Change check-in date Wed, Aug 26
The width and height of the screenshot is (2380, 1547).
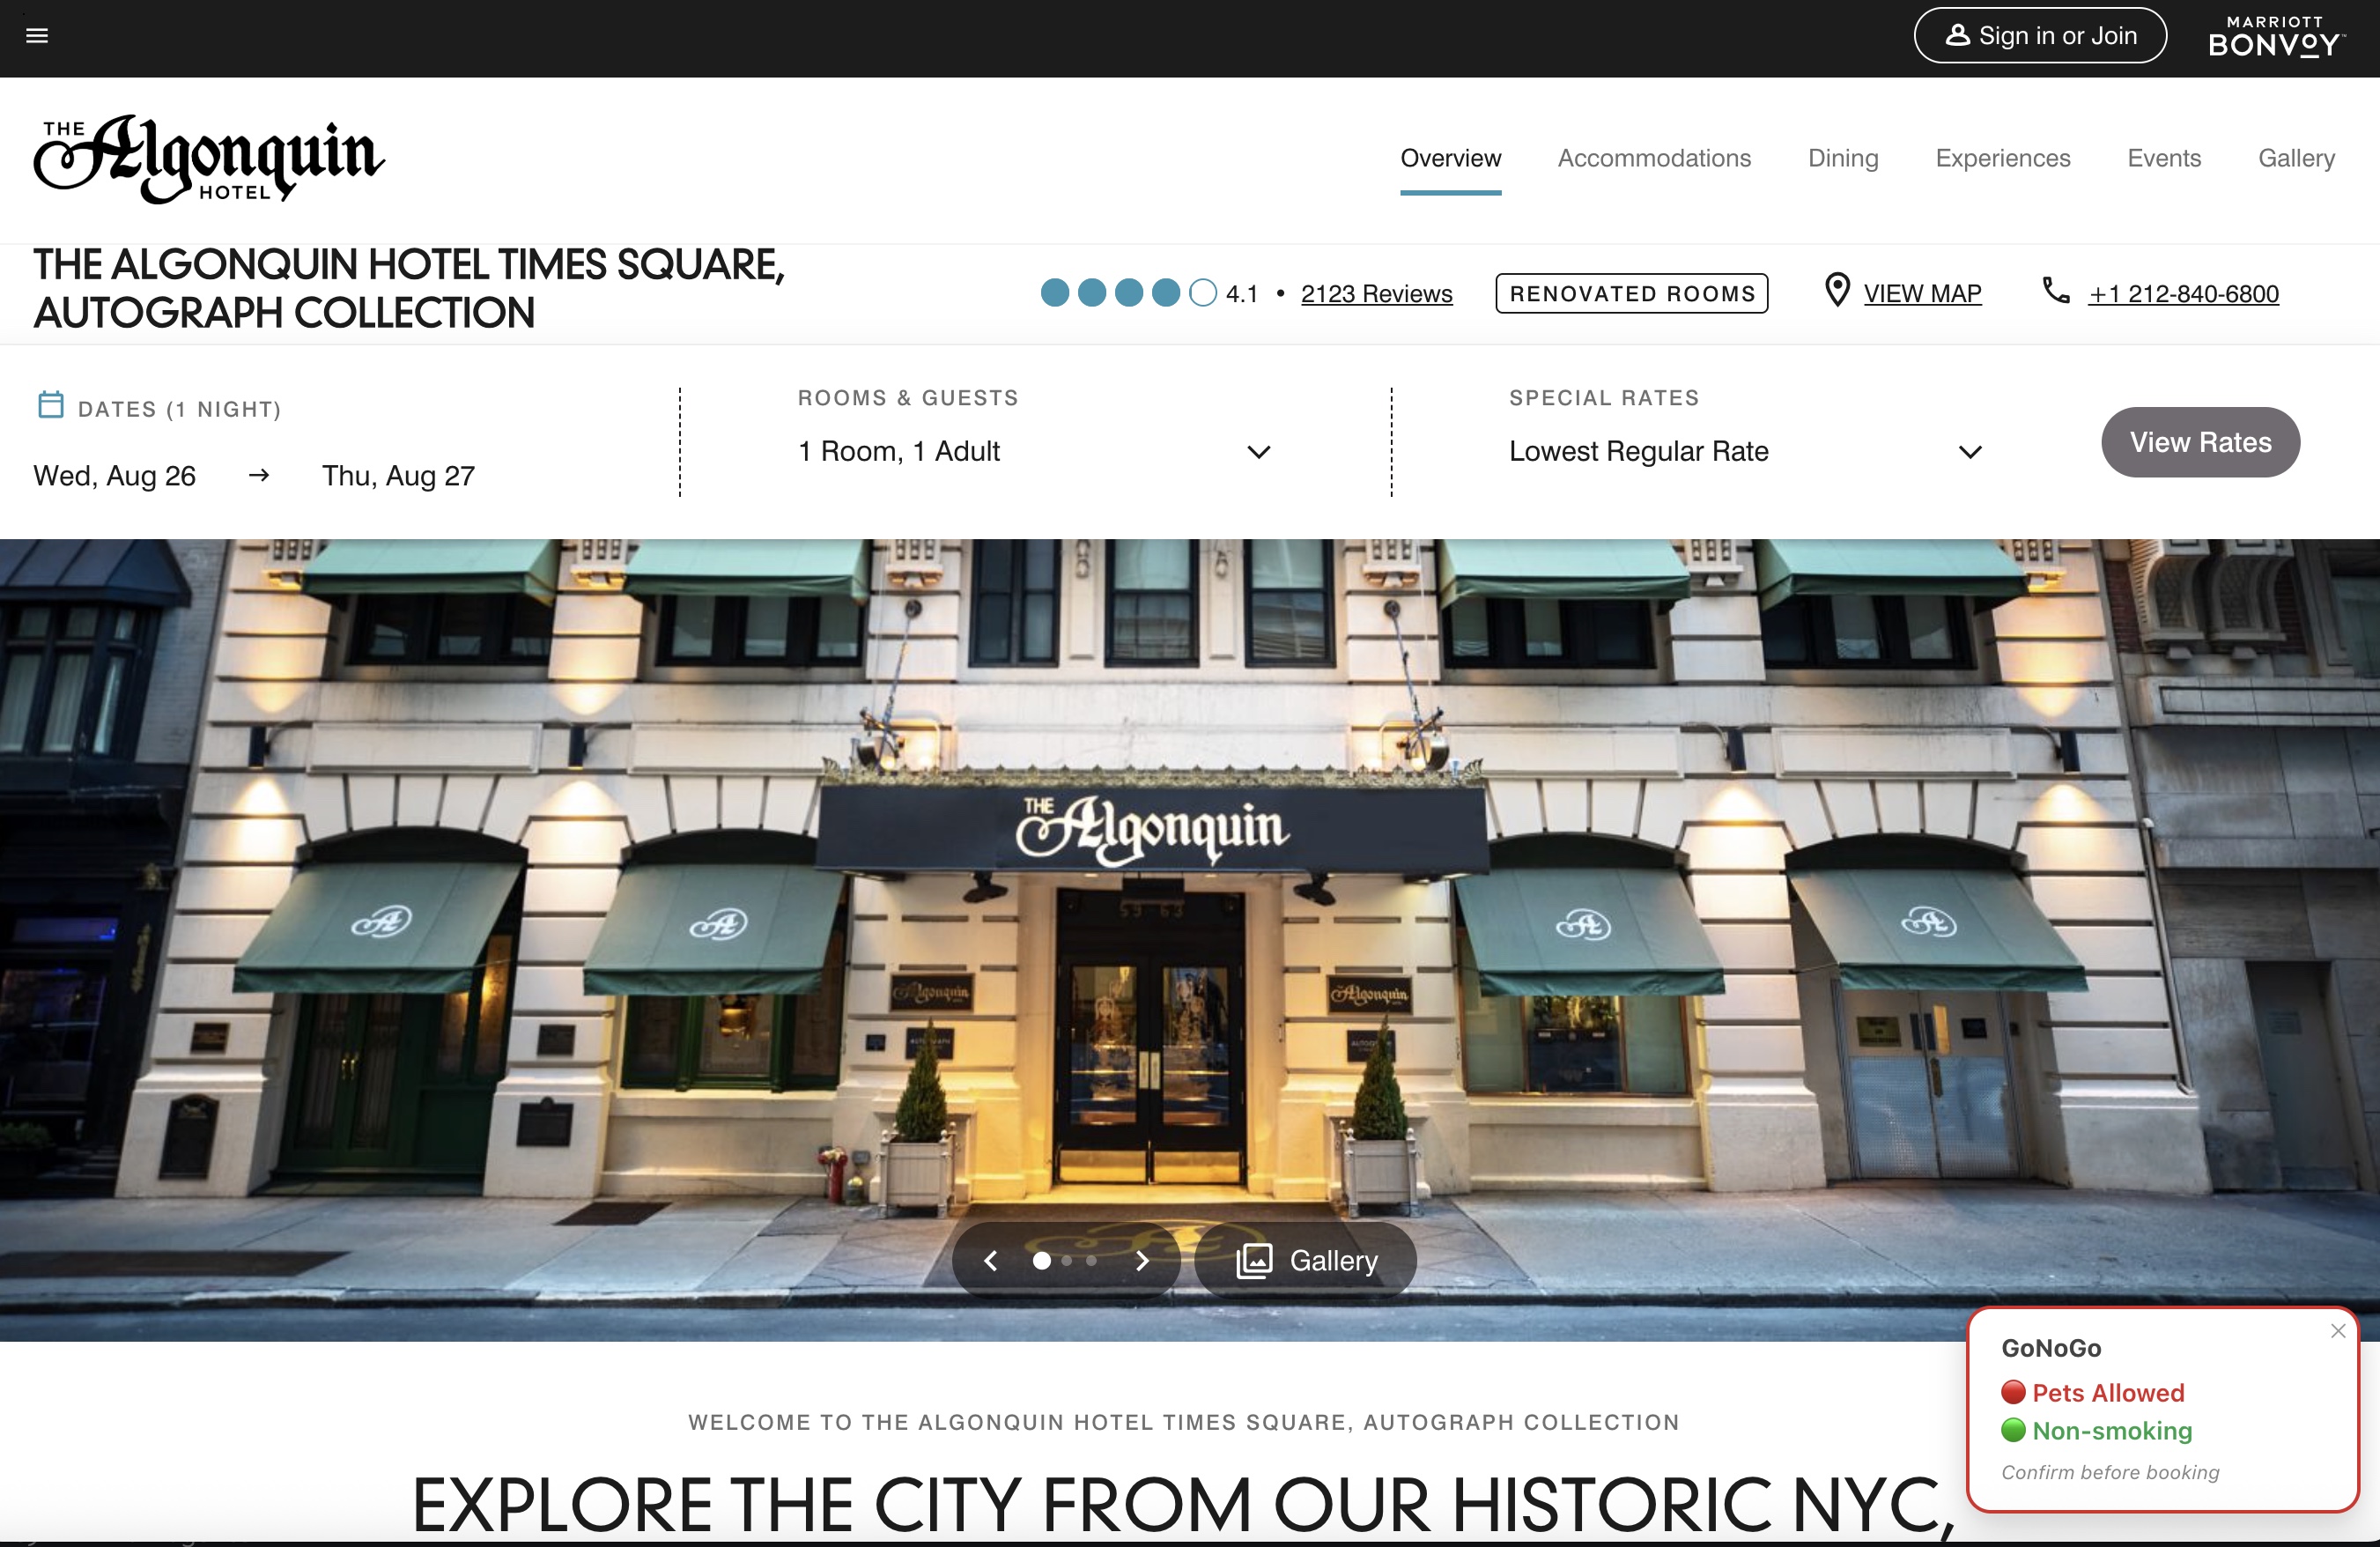pyautogui.click(x=115, y=476)
